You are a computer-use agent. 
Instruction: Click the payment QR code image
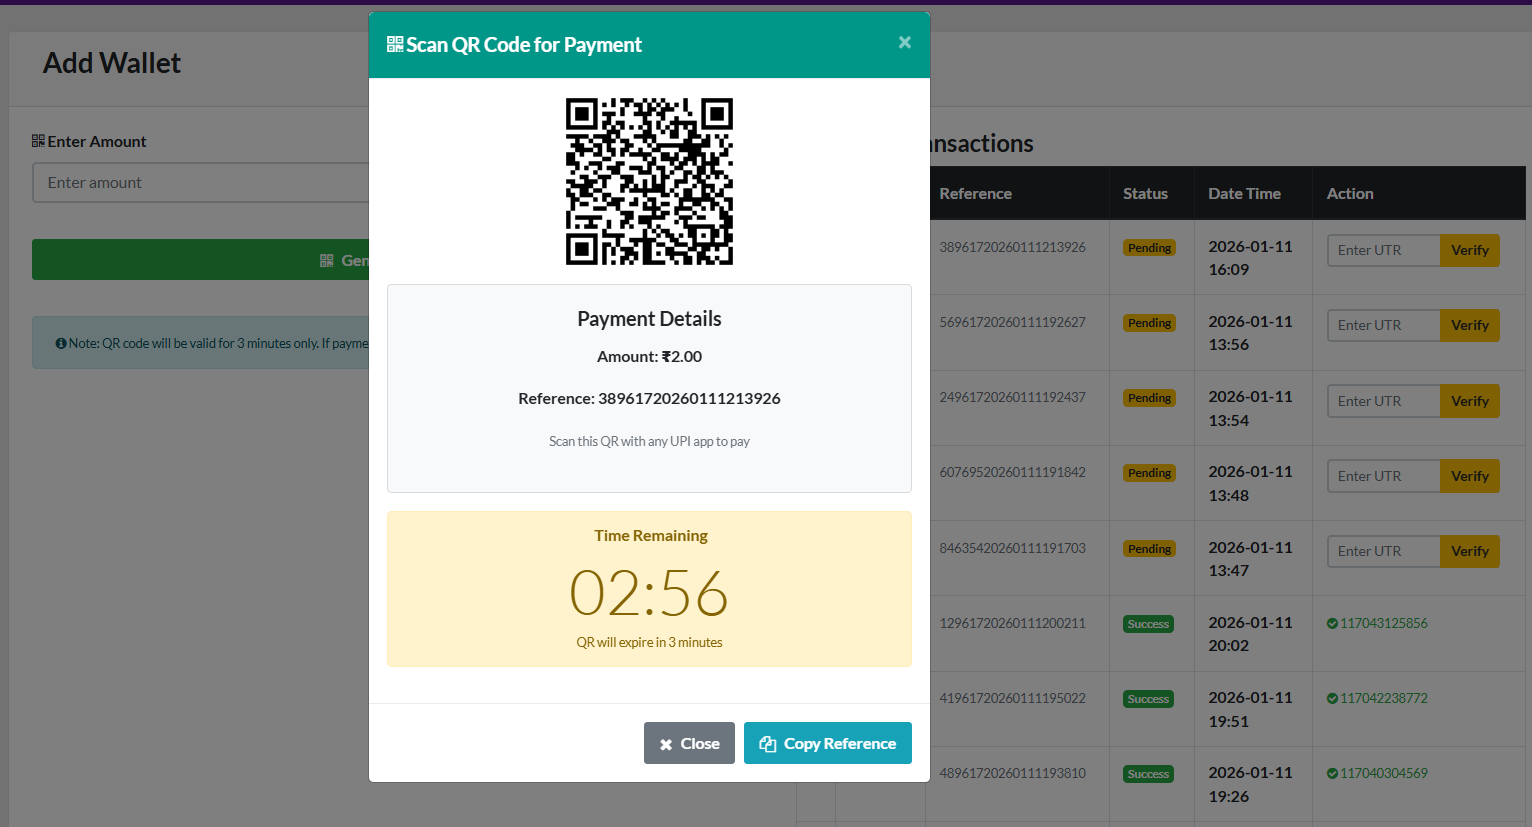(x=649, y=181)
